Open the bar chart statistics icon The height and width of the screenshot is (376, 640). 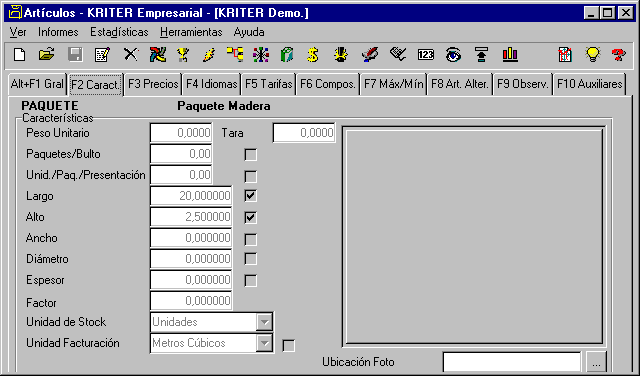pos(510,54)
